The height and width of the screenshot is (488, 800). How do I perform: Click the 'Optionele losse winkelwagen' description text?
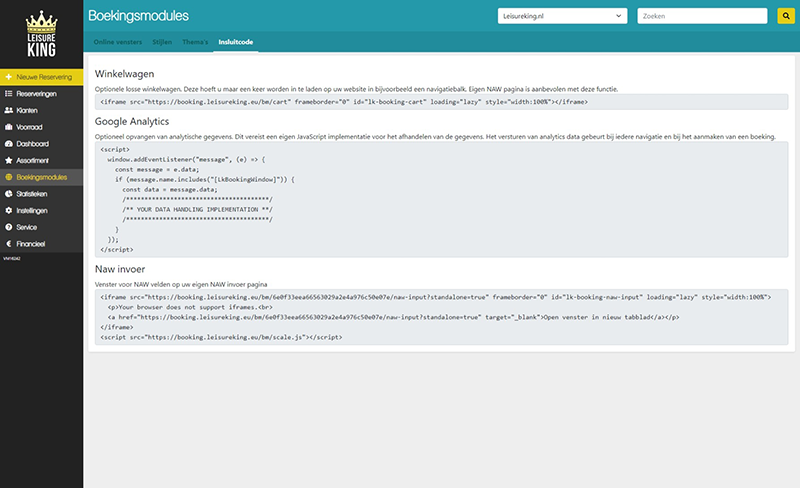[x=356, y=89]
